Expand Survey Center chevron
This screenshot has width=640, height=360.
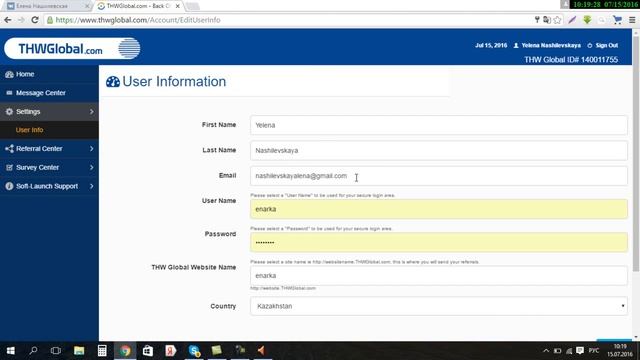pos(91,167)
